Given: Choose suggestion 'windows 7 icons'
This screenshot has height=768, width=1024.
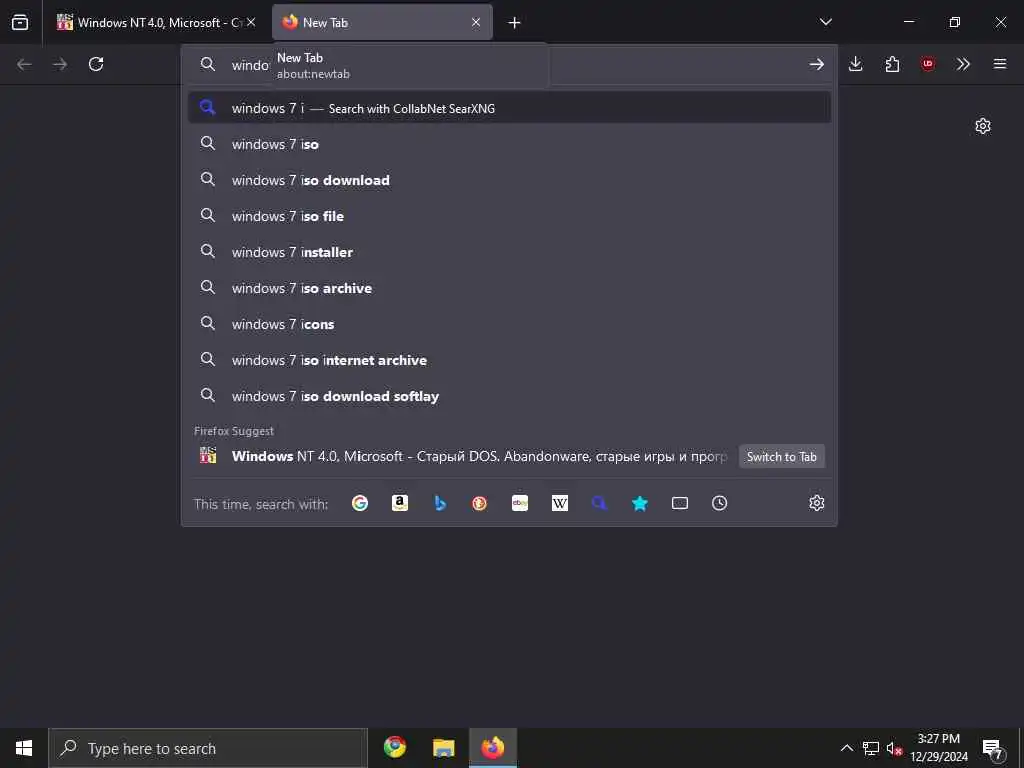Looking at the screenshot, I should tap(509, 323).
